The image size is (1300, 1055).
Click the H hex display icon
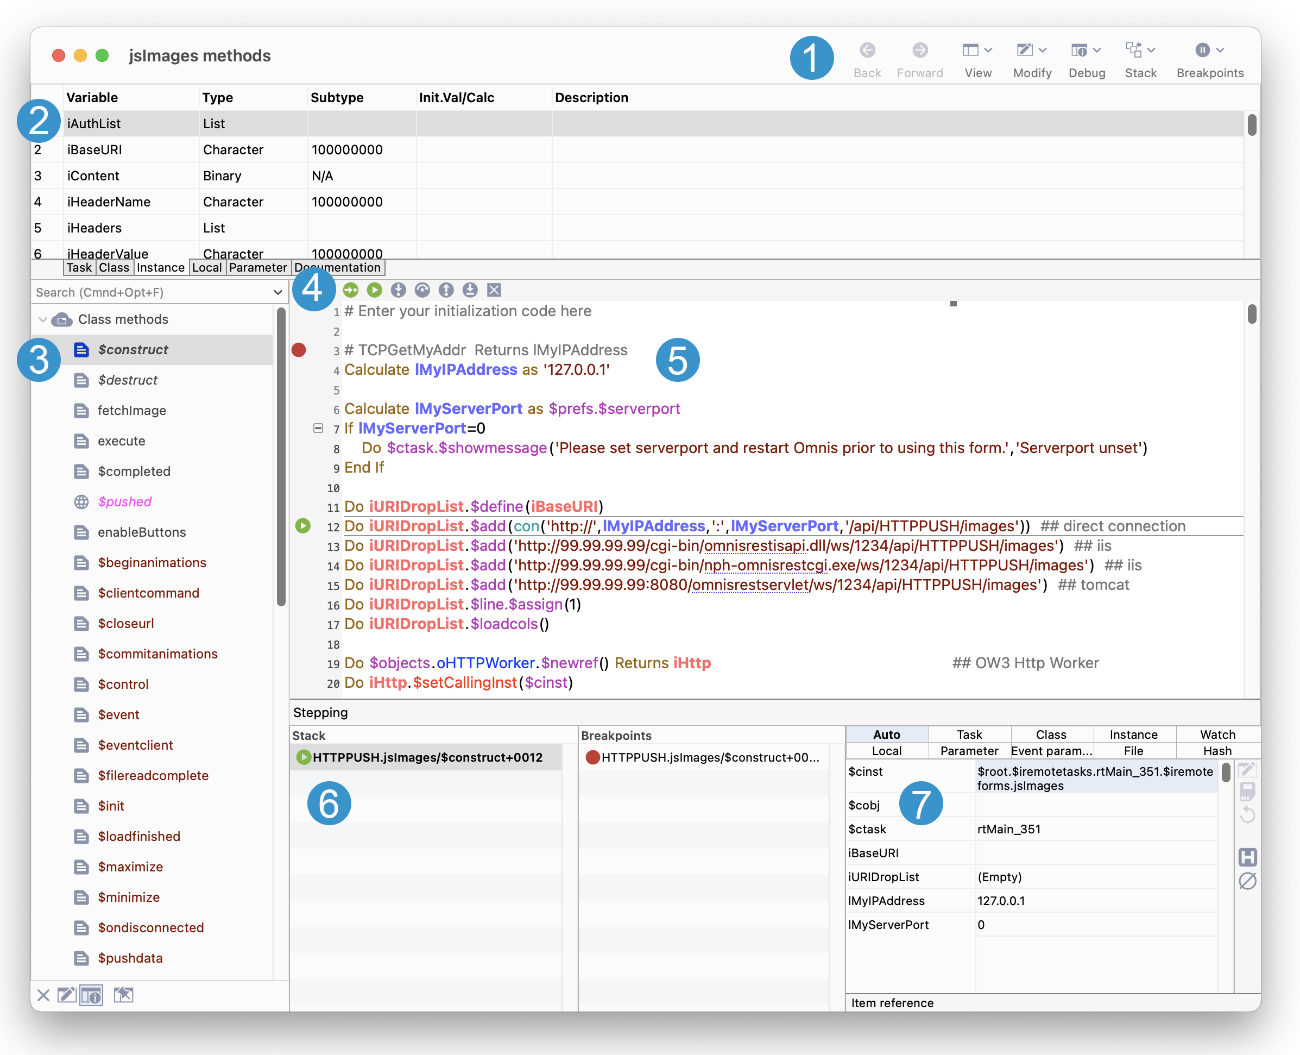[1247, 857]
